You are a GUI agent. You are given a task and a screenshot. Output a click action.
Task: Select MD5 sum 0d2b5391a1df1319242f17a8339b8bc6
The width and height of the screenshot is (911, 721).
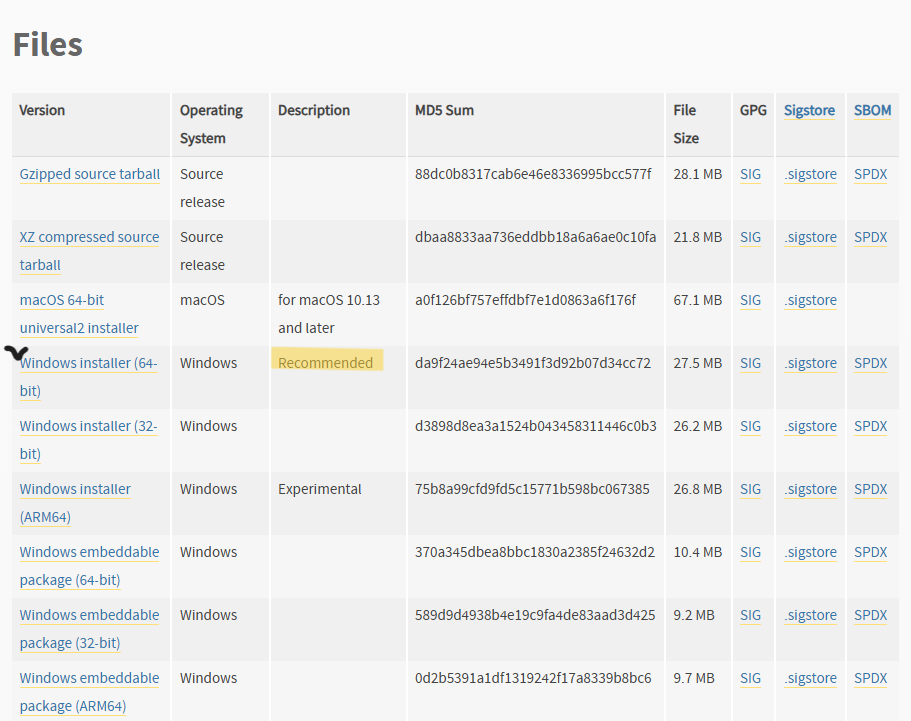click(533, 678)
